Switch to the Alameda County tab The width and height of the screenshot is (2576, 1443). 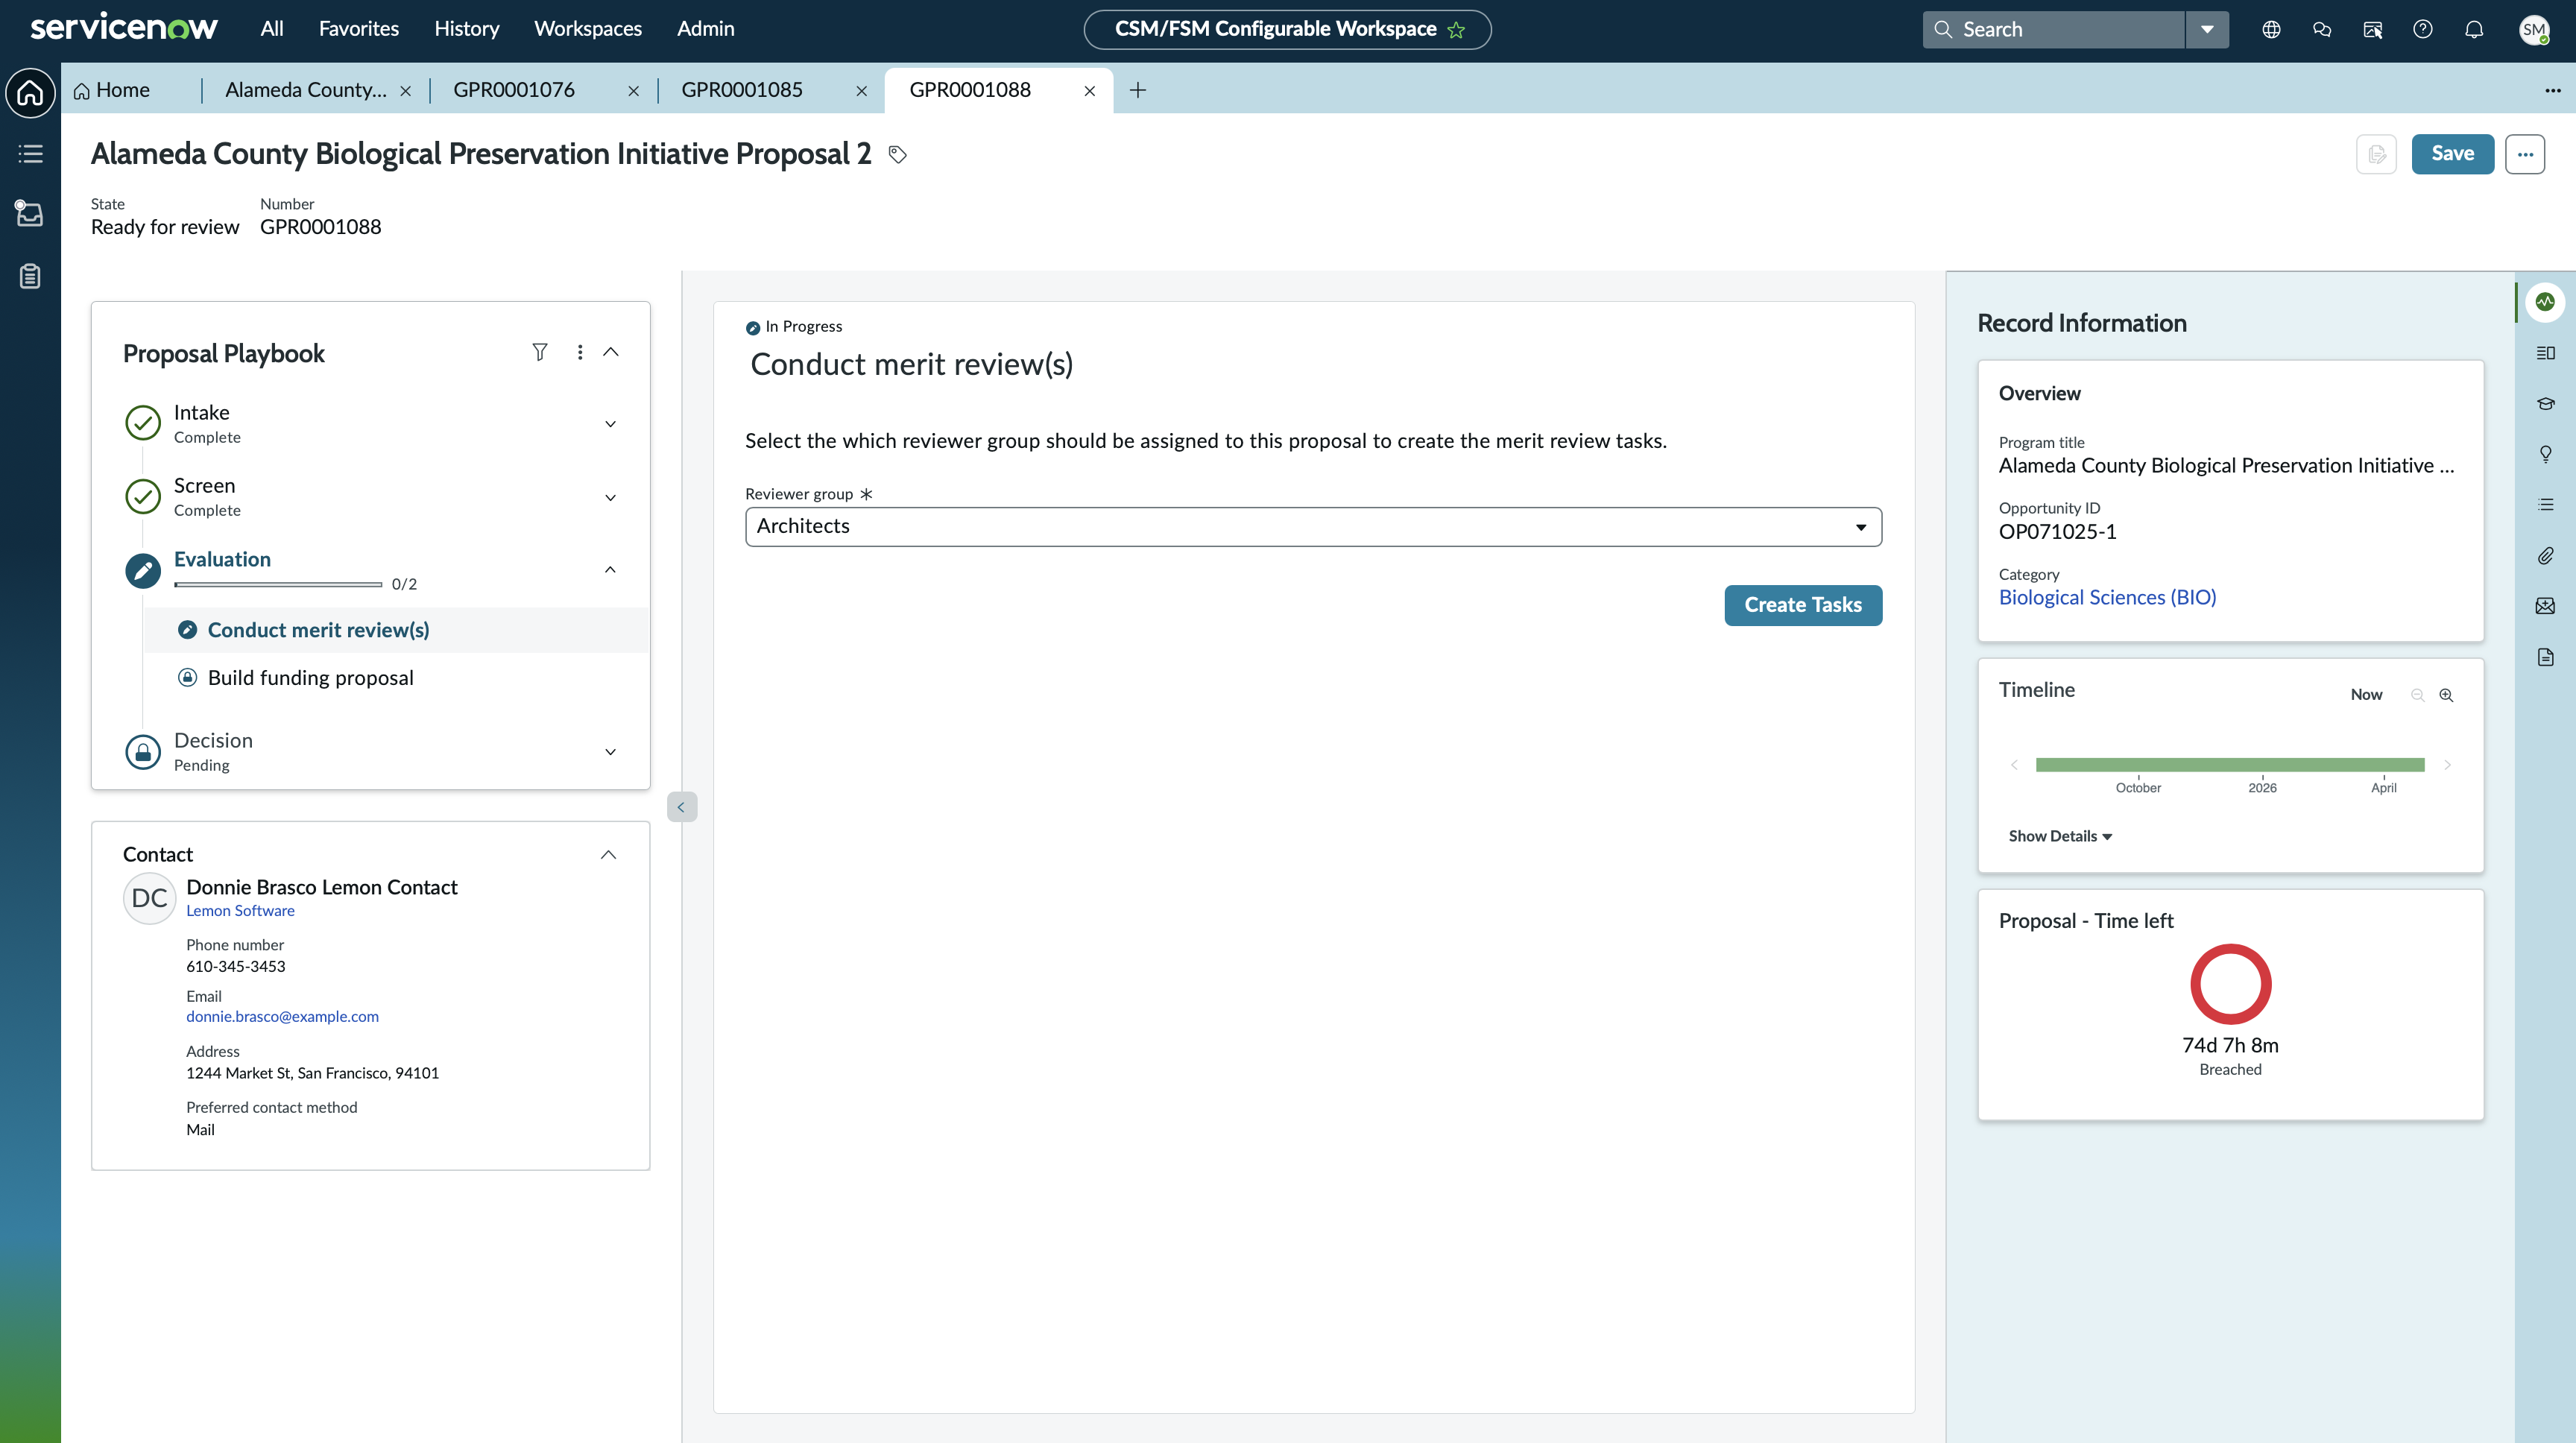click(305, 90)
